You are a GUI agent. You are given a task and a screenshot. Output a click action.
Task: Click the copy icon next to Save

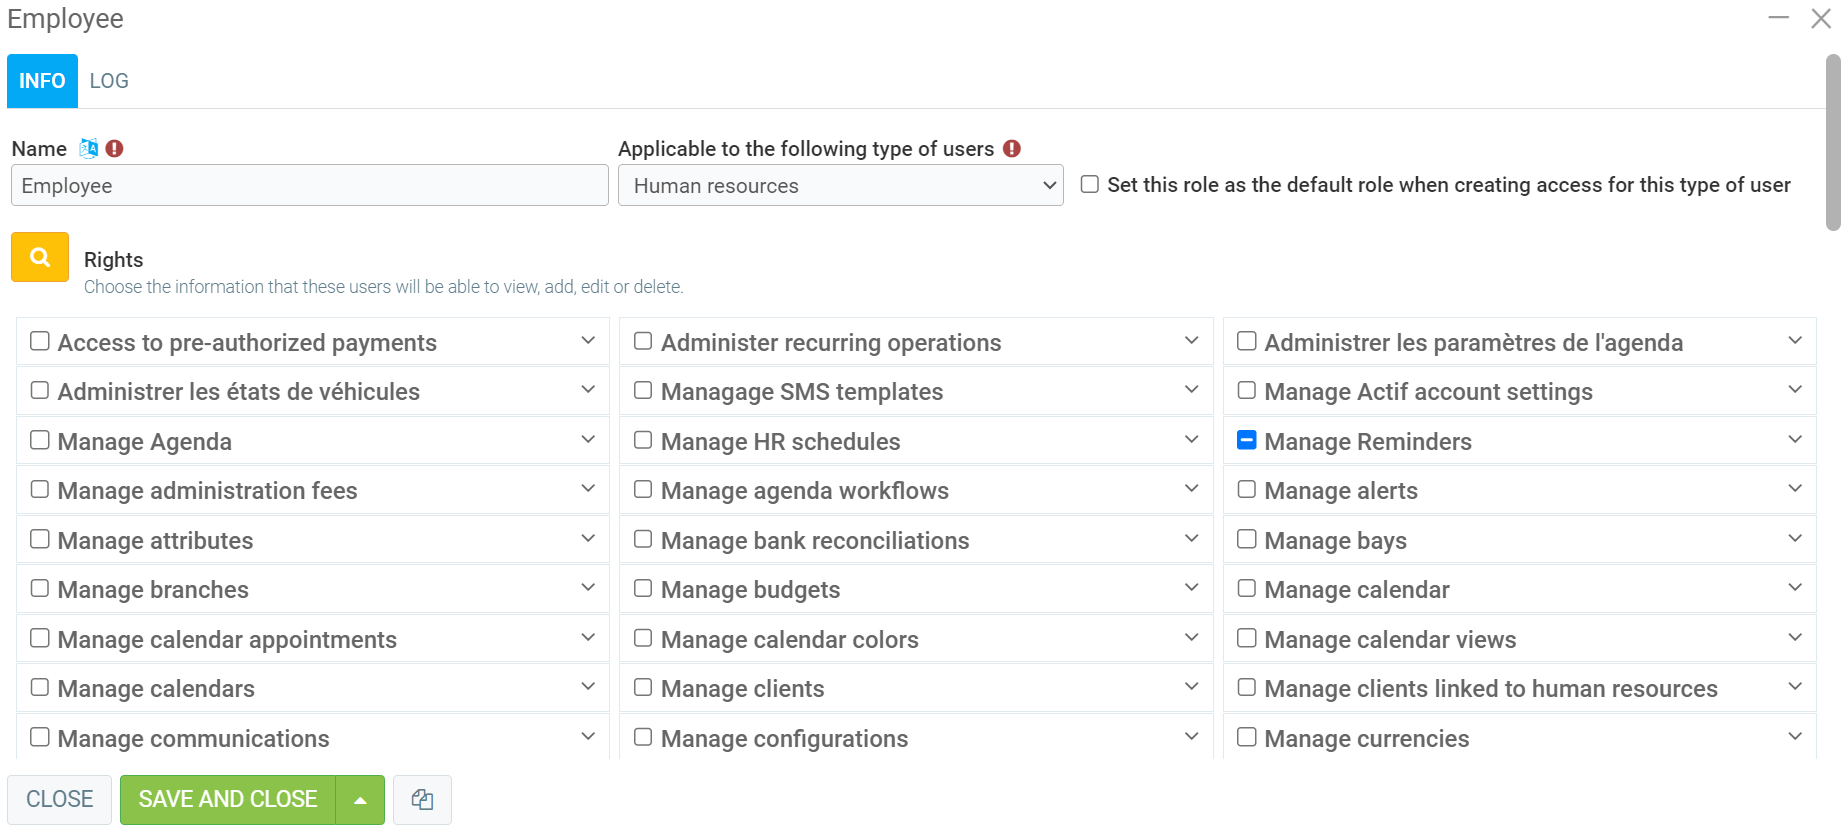click(x=422, y=799)
